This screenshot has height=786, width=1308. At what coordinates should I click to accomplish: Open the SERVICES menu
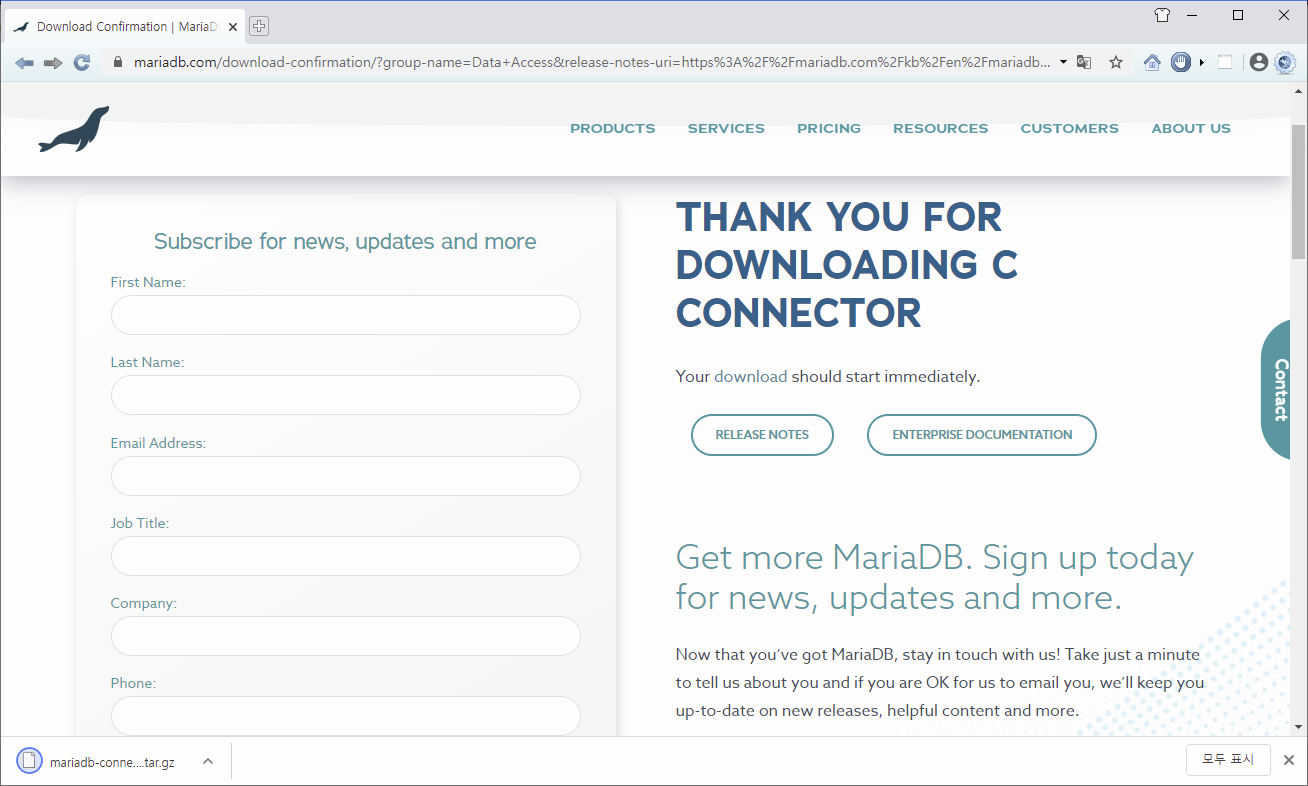[726, 128]
